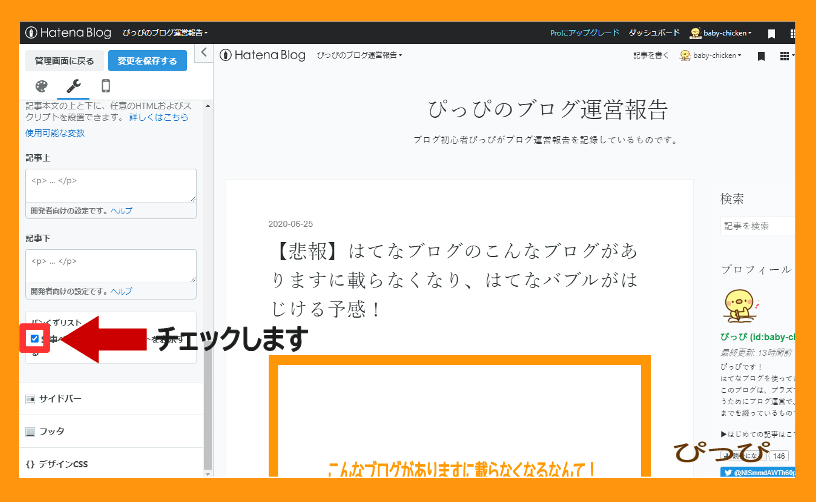Image resolution: width=816 pixels, height=502 pixels.
Task: Click the bookmark icon in the preview header
Action: coord(761,56)
